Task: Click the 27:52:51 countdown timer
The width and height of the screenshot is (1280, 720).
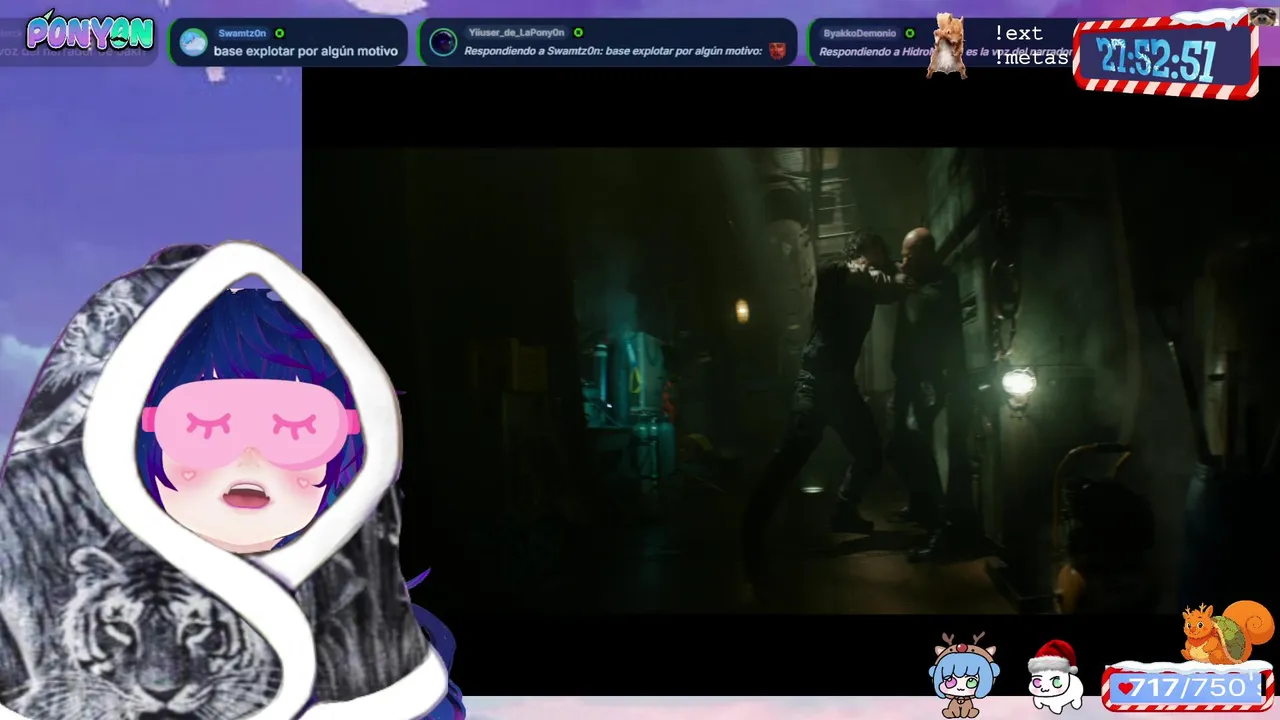Action: 1165,59
